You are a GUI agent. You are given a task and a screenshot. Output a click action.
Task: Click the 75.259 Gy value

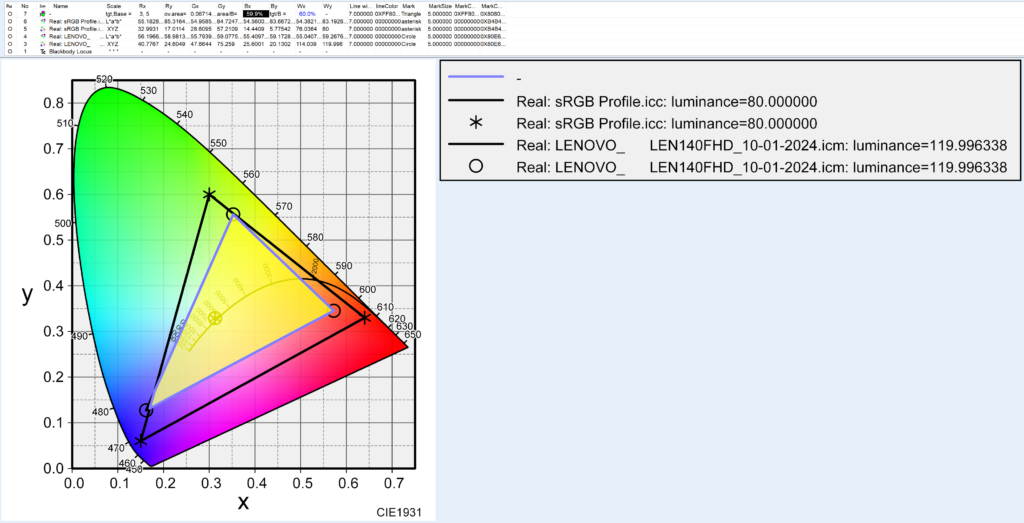pos(226,44)
